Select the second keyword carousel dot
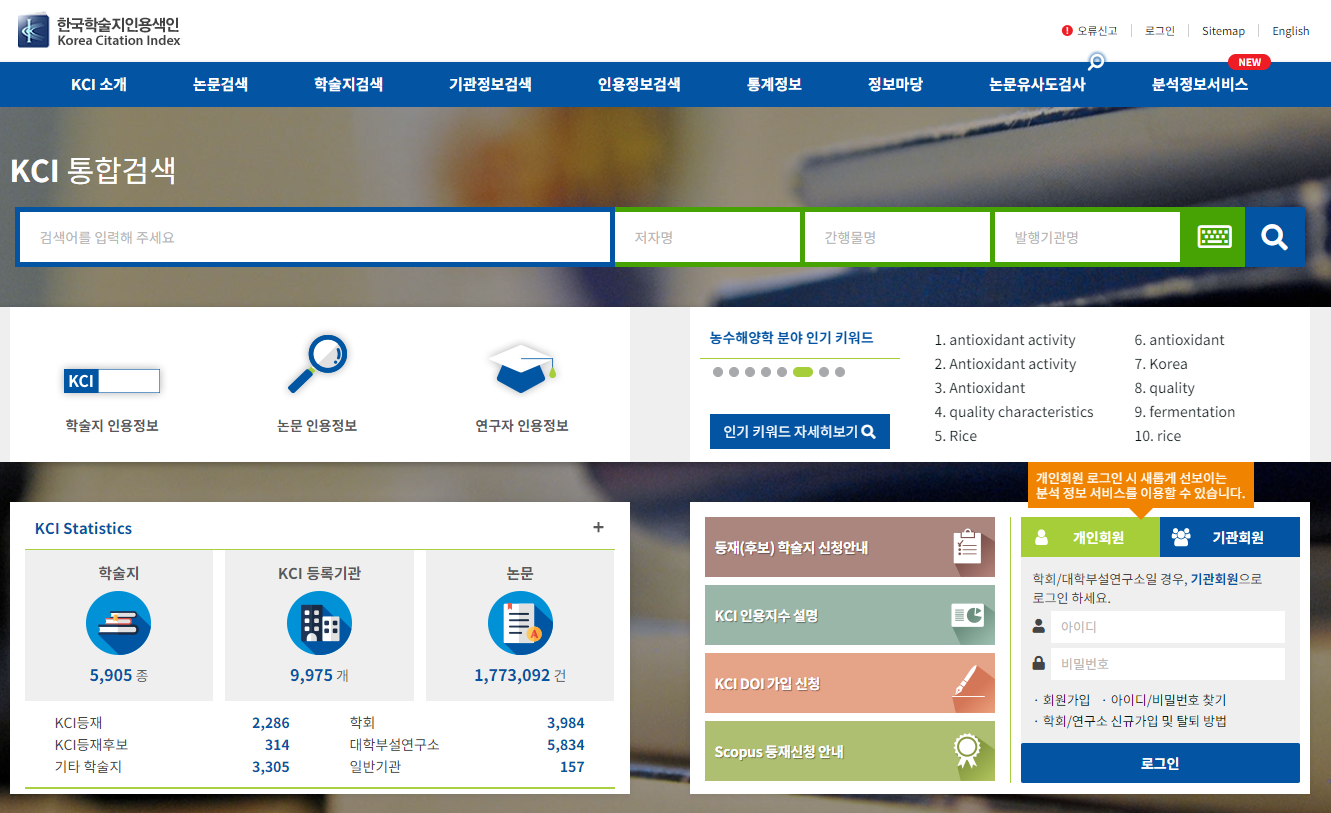This screenshot has width=1331, height=813. click(734, 372)
